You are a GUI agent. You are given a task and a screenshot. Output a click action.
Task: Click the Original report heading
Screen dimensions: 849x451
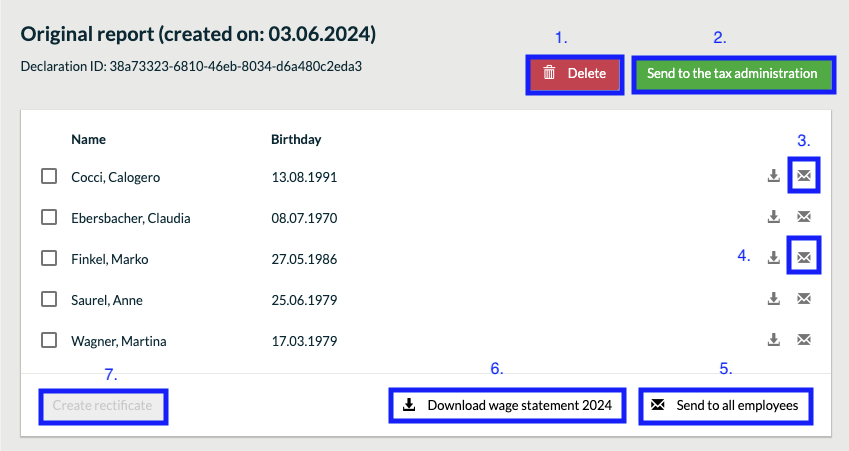pyautogui.click(x=198, y=34)
